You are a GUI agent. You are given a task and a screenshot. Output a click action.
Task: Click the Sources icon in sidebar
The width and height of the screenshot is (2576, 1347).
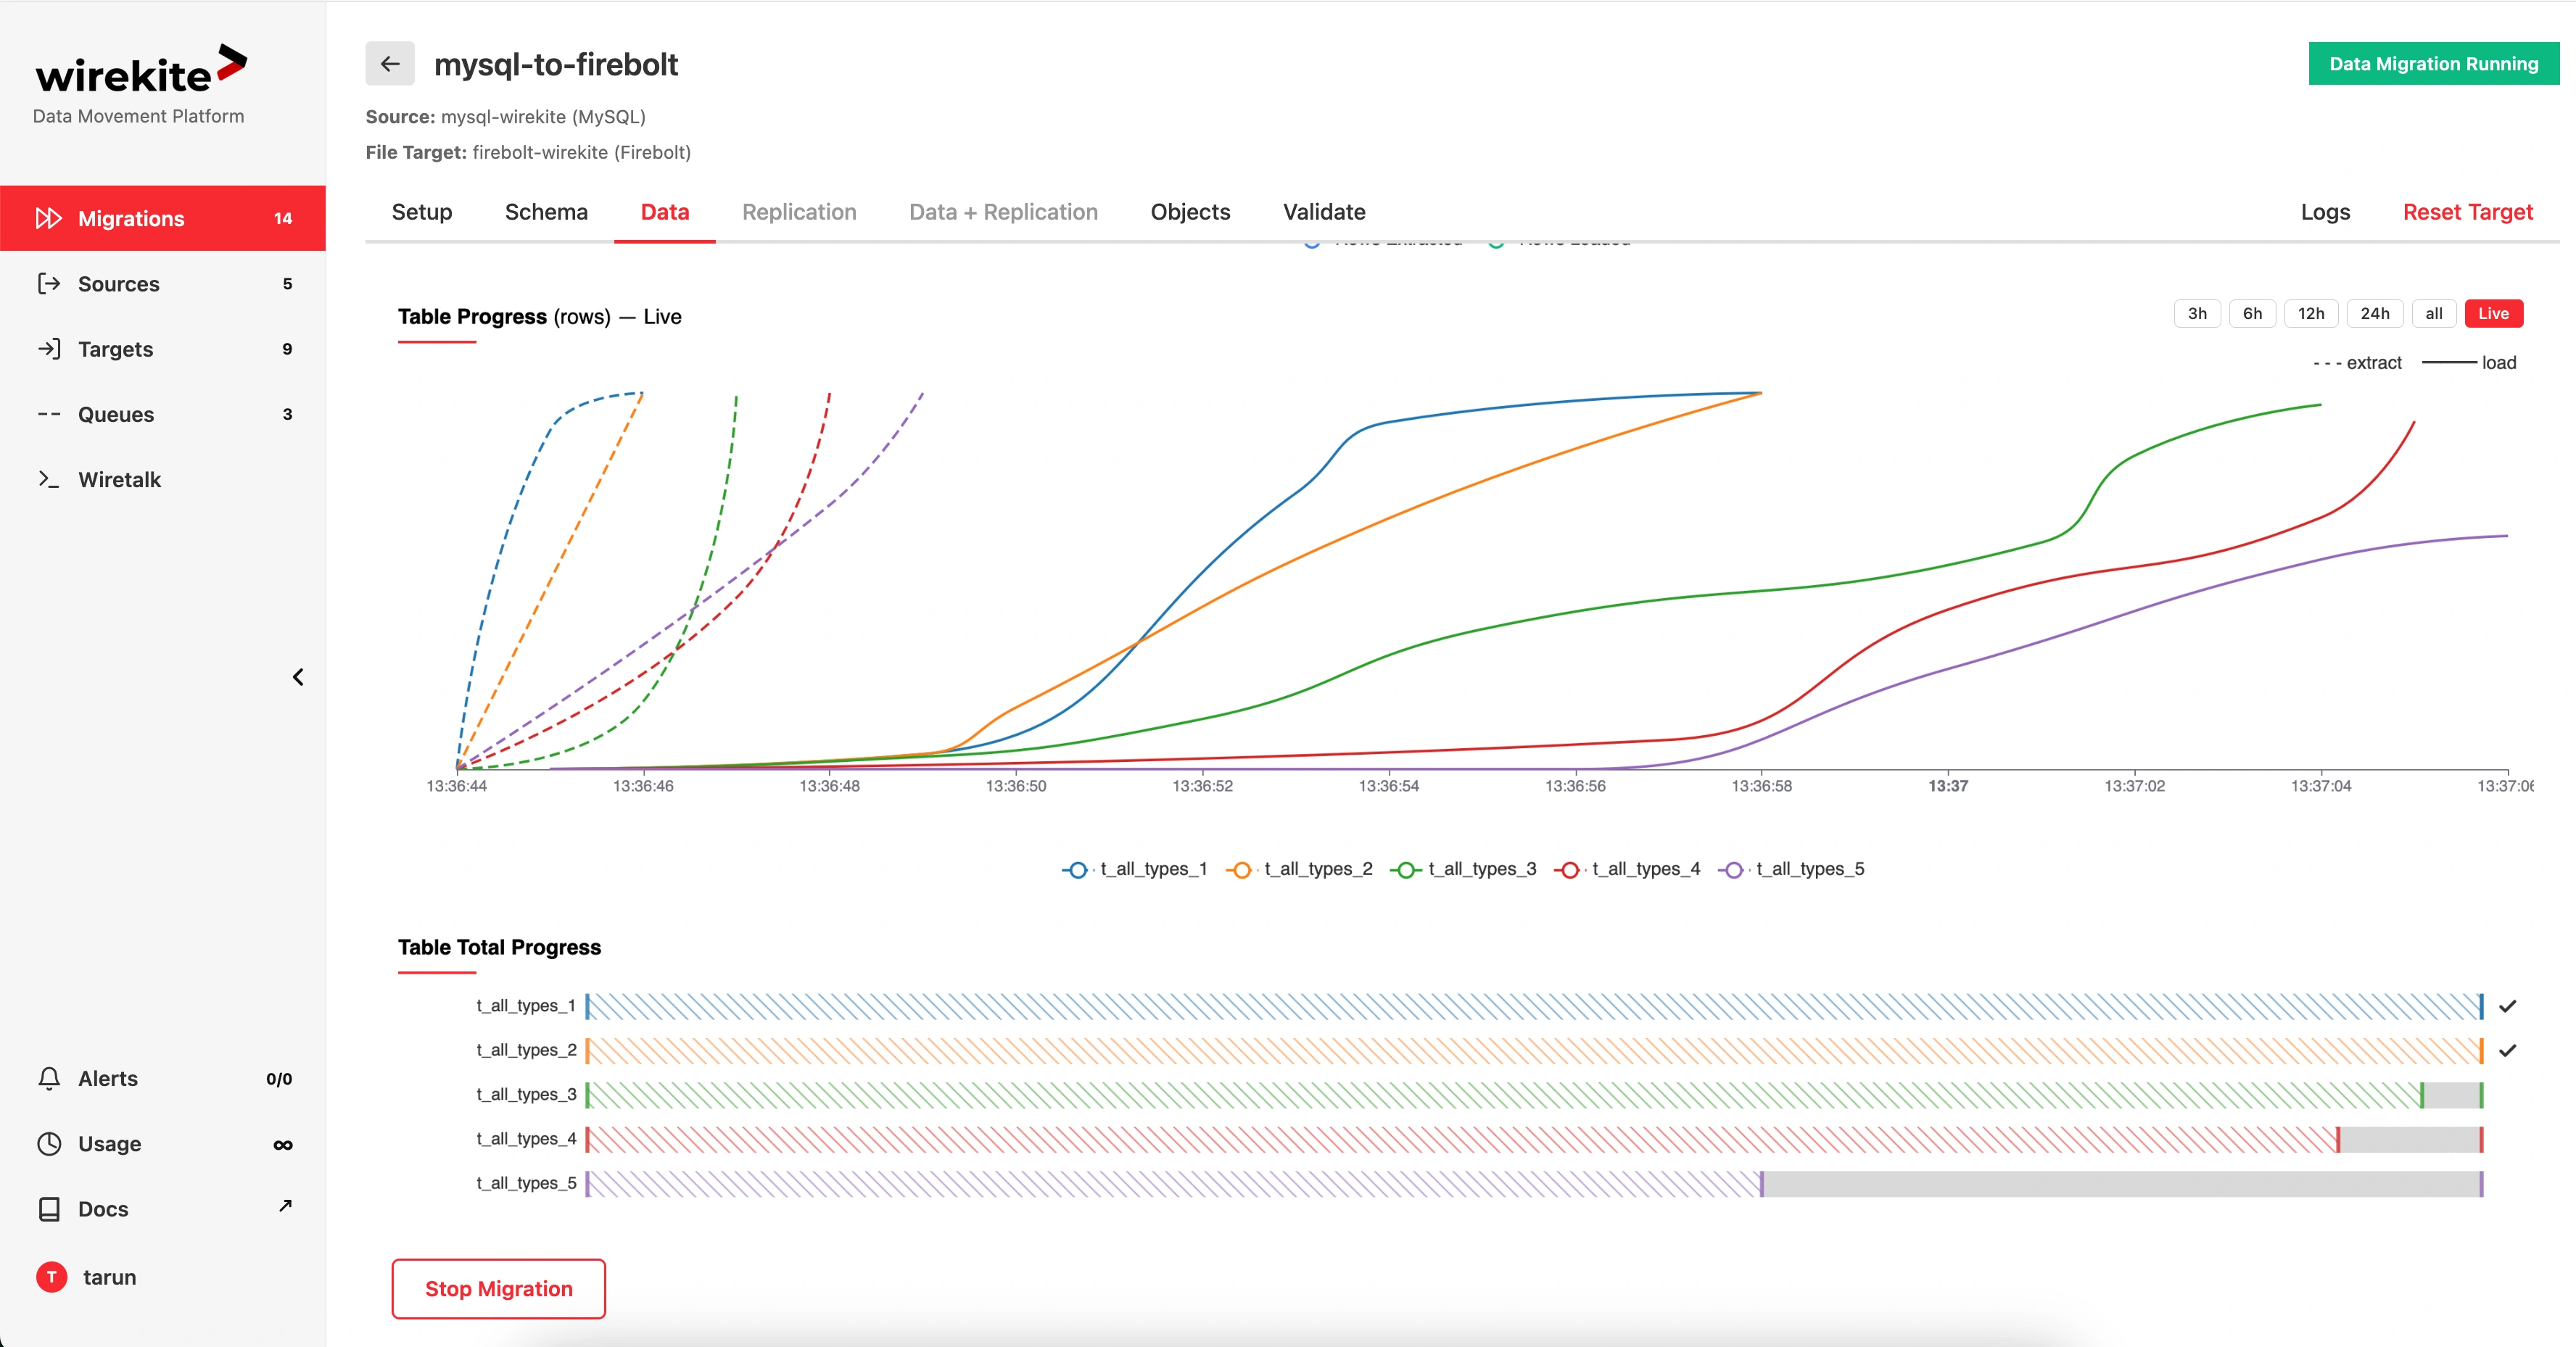49,284
